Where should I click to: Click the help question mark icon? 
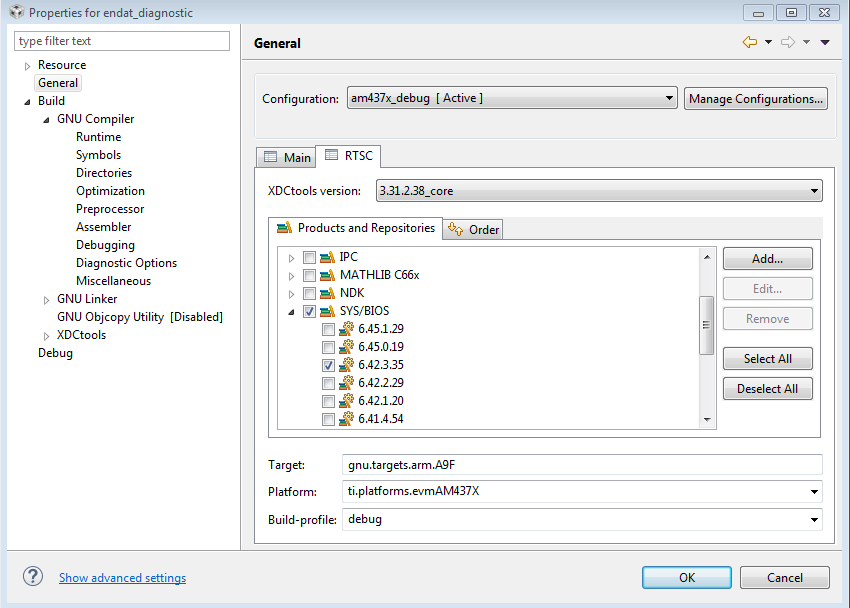[33, 577]
